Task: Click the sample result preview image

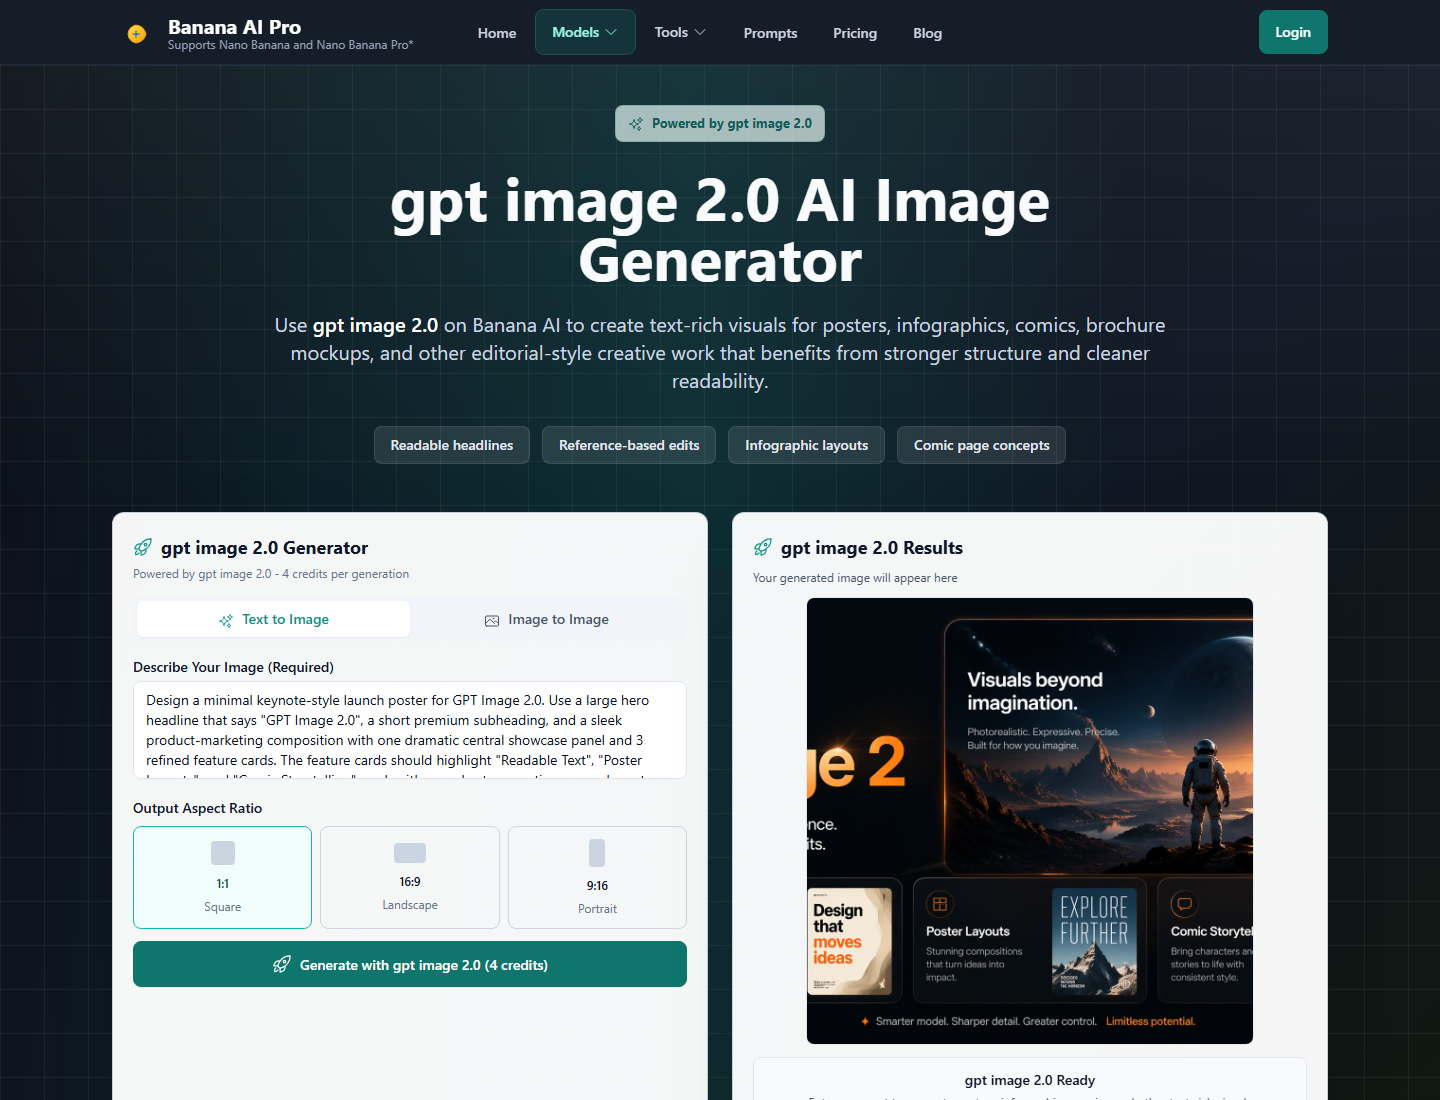Action: [1030, 821]
